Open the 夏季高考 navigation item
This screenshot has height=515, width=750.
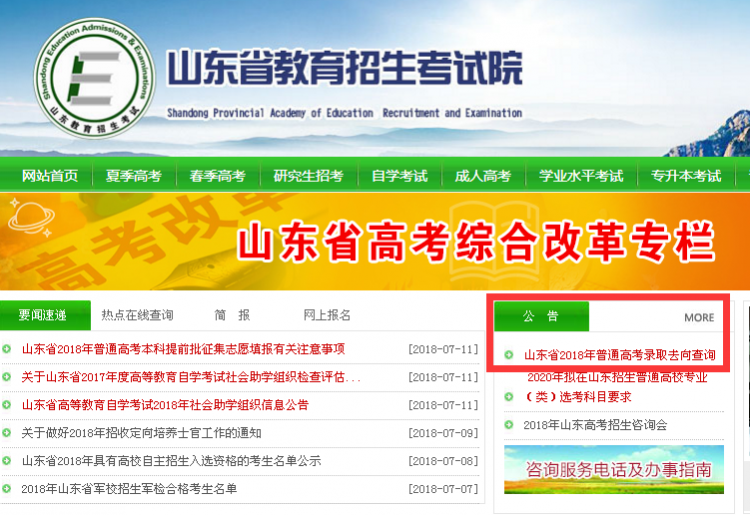[x=133, y=176]
